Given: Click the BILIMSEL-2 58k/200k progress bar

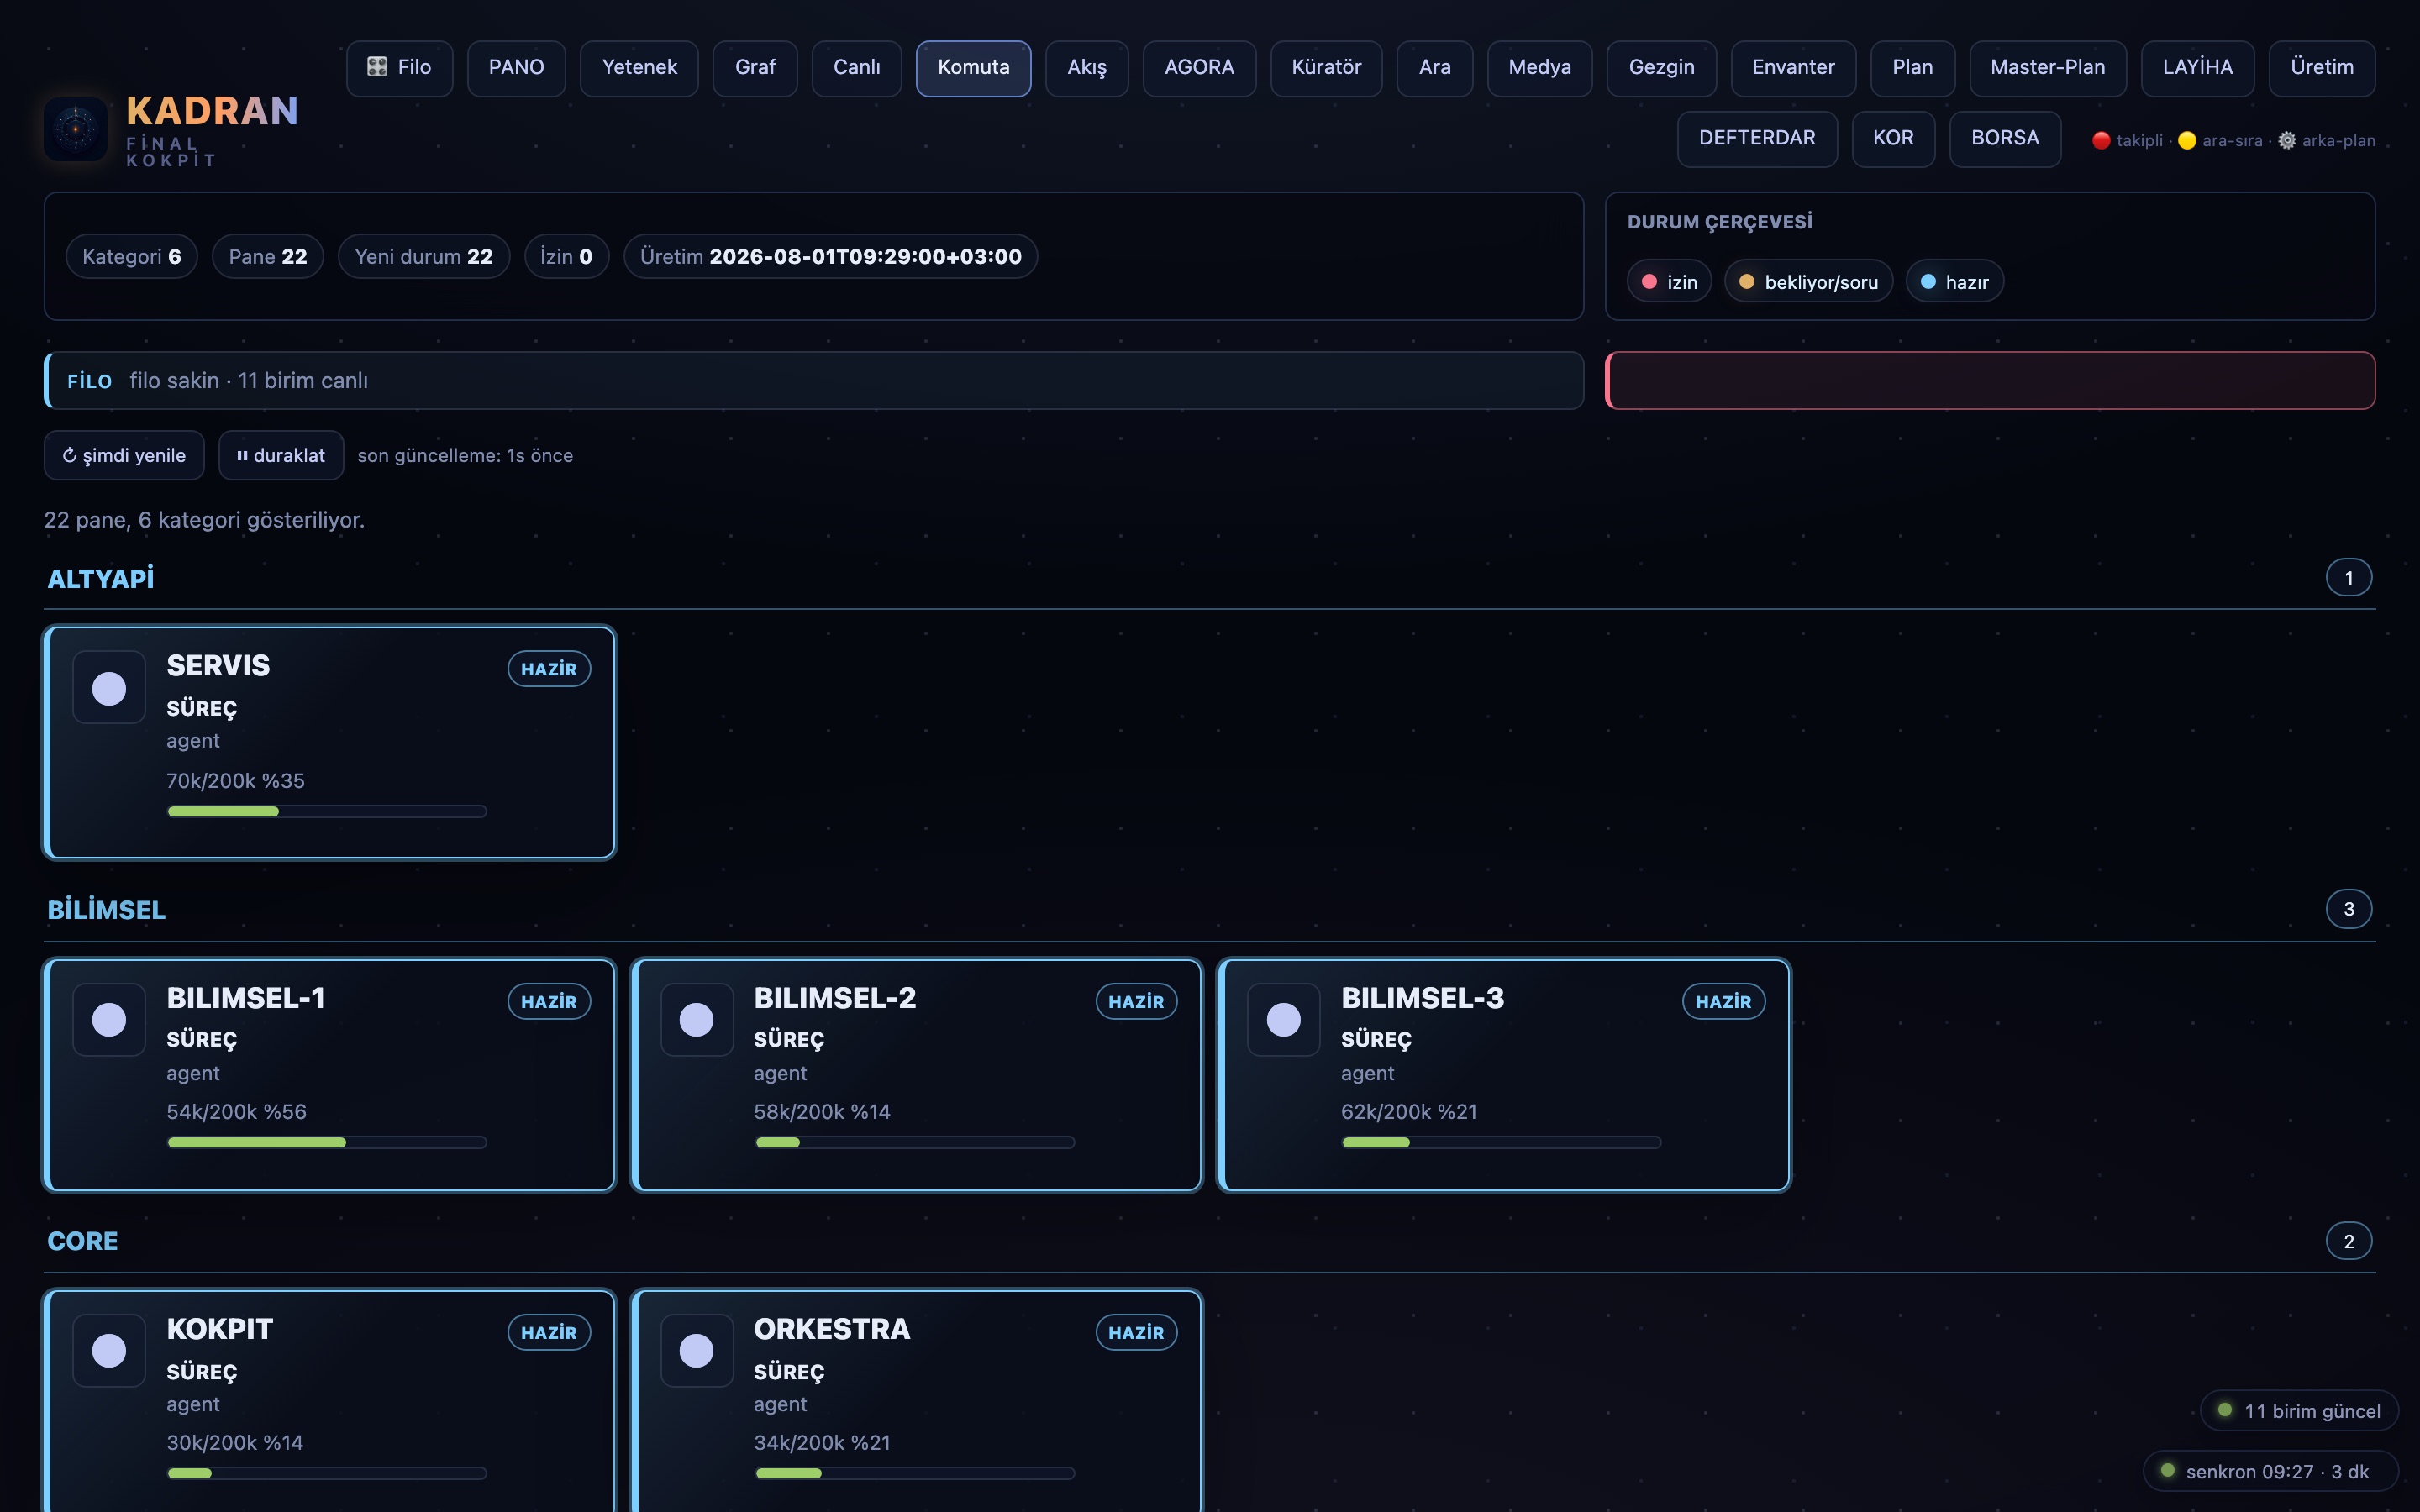Looking at the screenshot, I should pos(915,1142).
